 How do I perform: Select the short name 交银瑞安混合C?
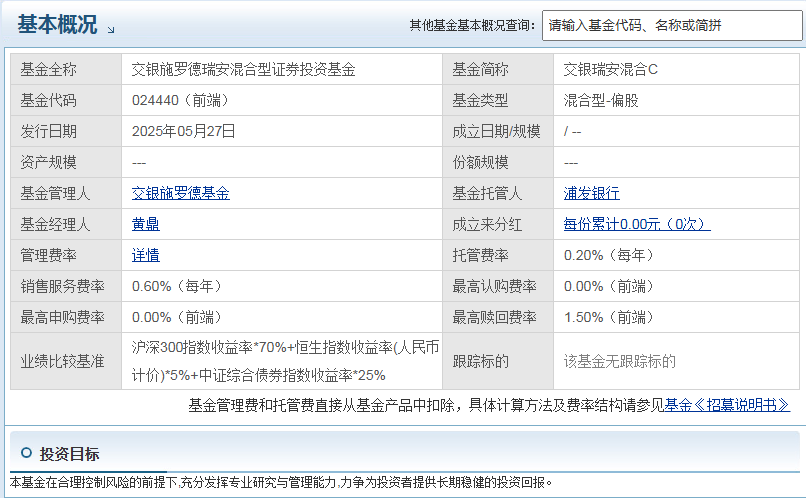[x=610, y=69]
